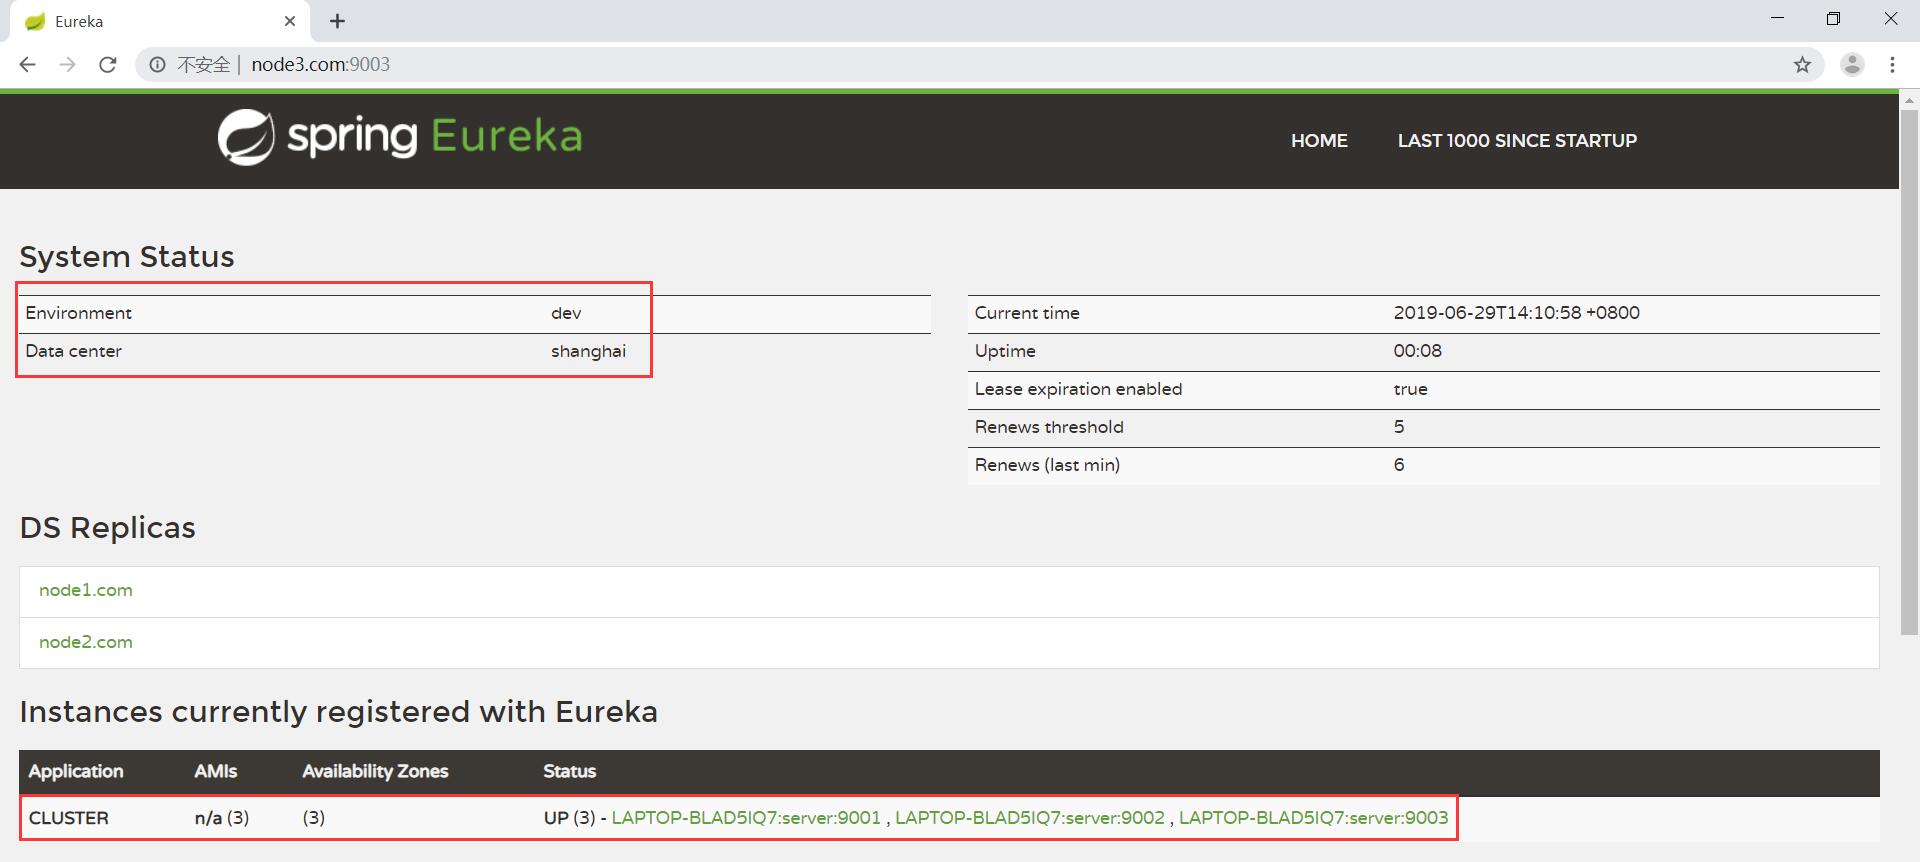Open instance LAPTOP-BLAD5IQ7:server:9002 link
The width and height of the screenshot is (1920, 862).
pyautogui.click(x=1030, y=818)
